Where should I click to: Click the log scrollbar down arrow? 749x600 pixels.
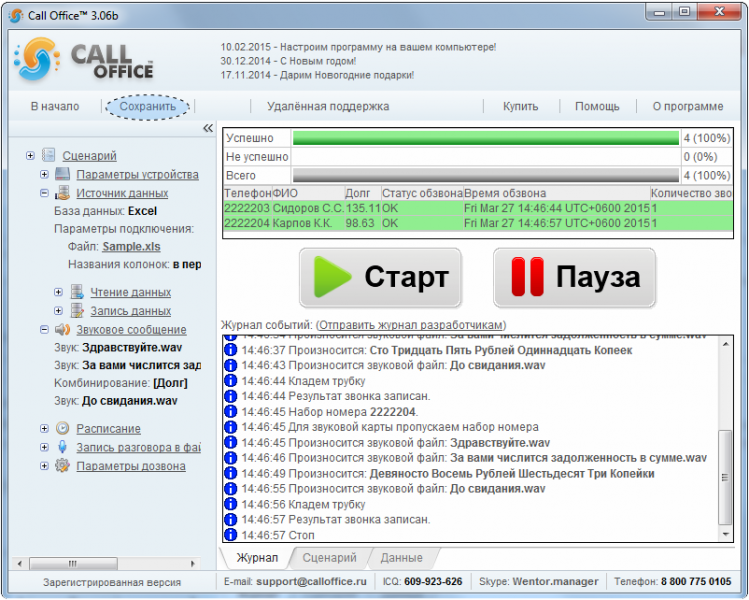pos(726,534)
